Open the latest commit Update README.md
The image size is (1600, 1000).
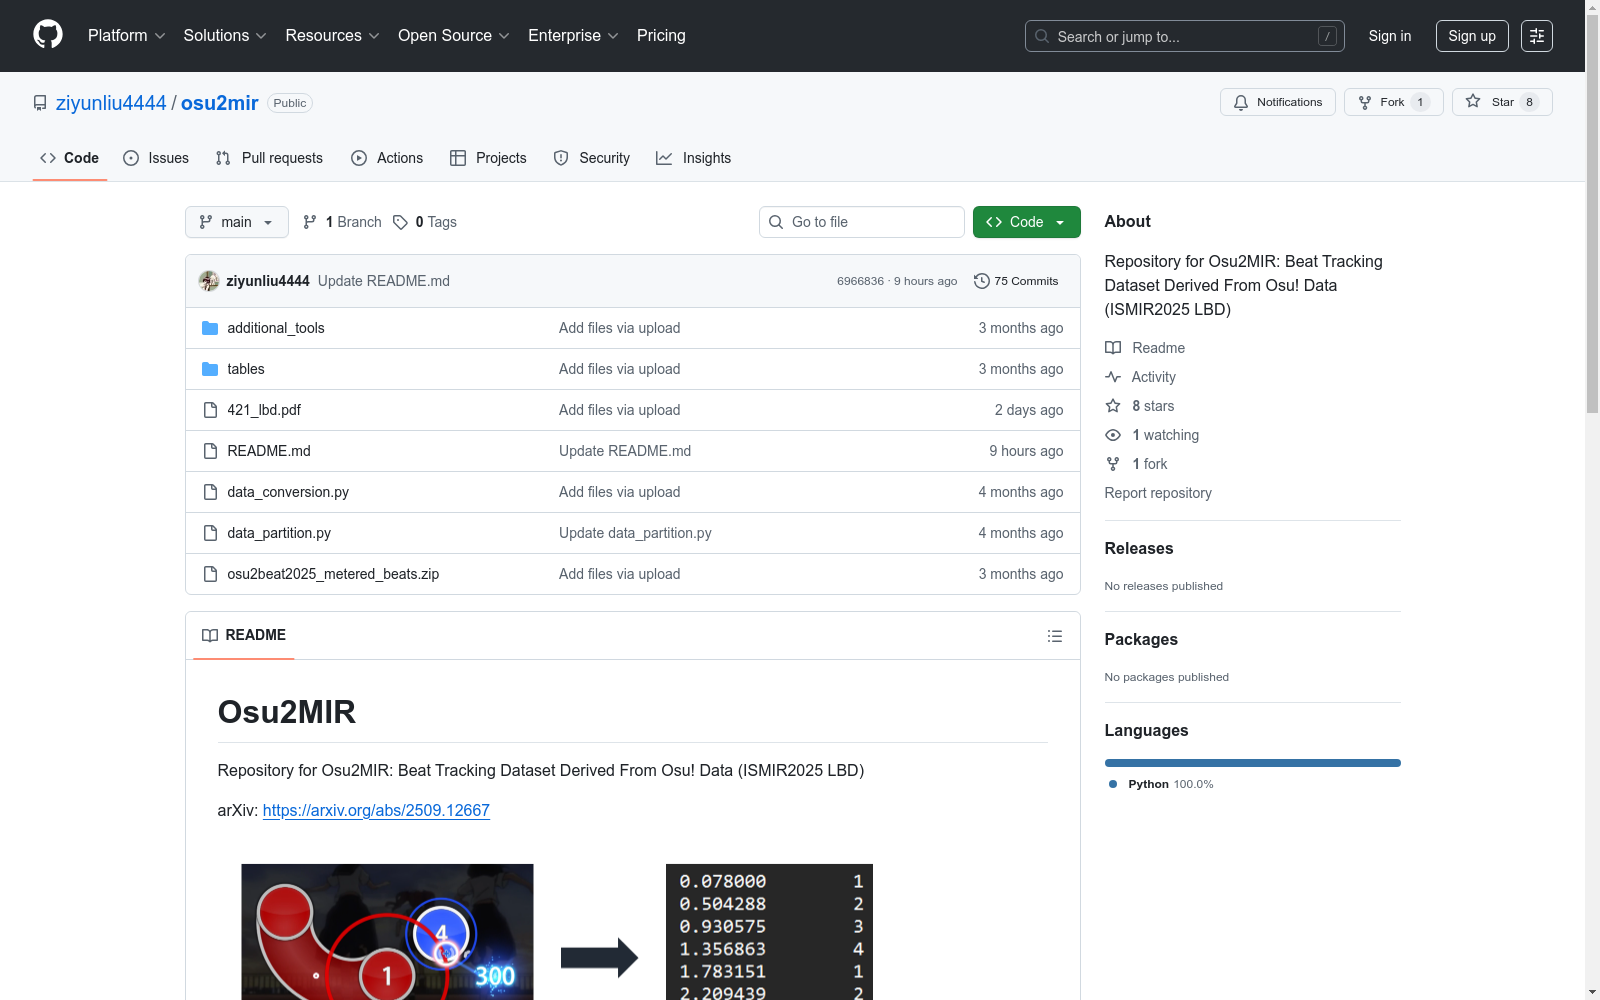[384, 281]
